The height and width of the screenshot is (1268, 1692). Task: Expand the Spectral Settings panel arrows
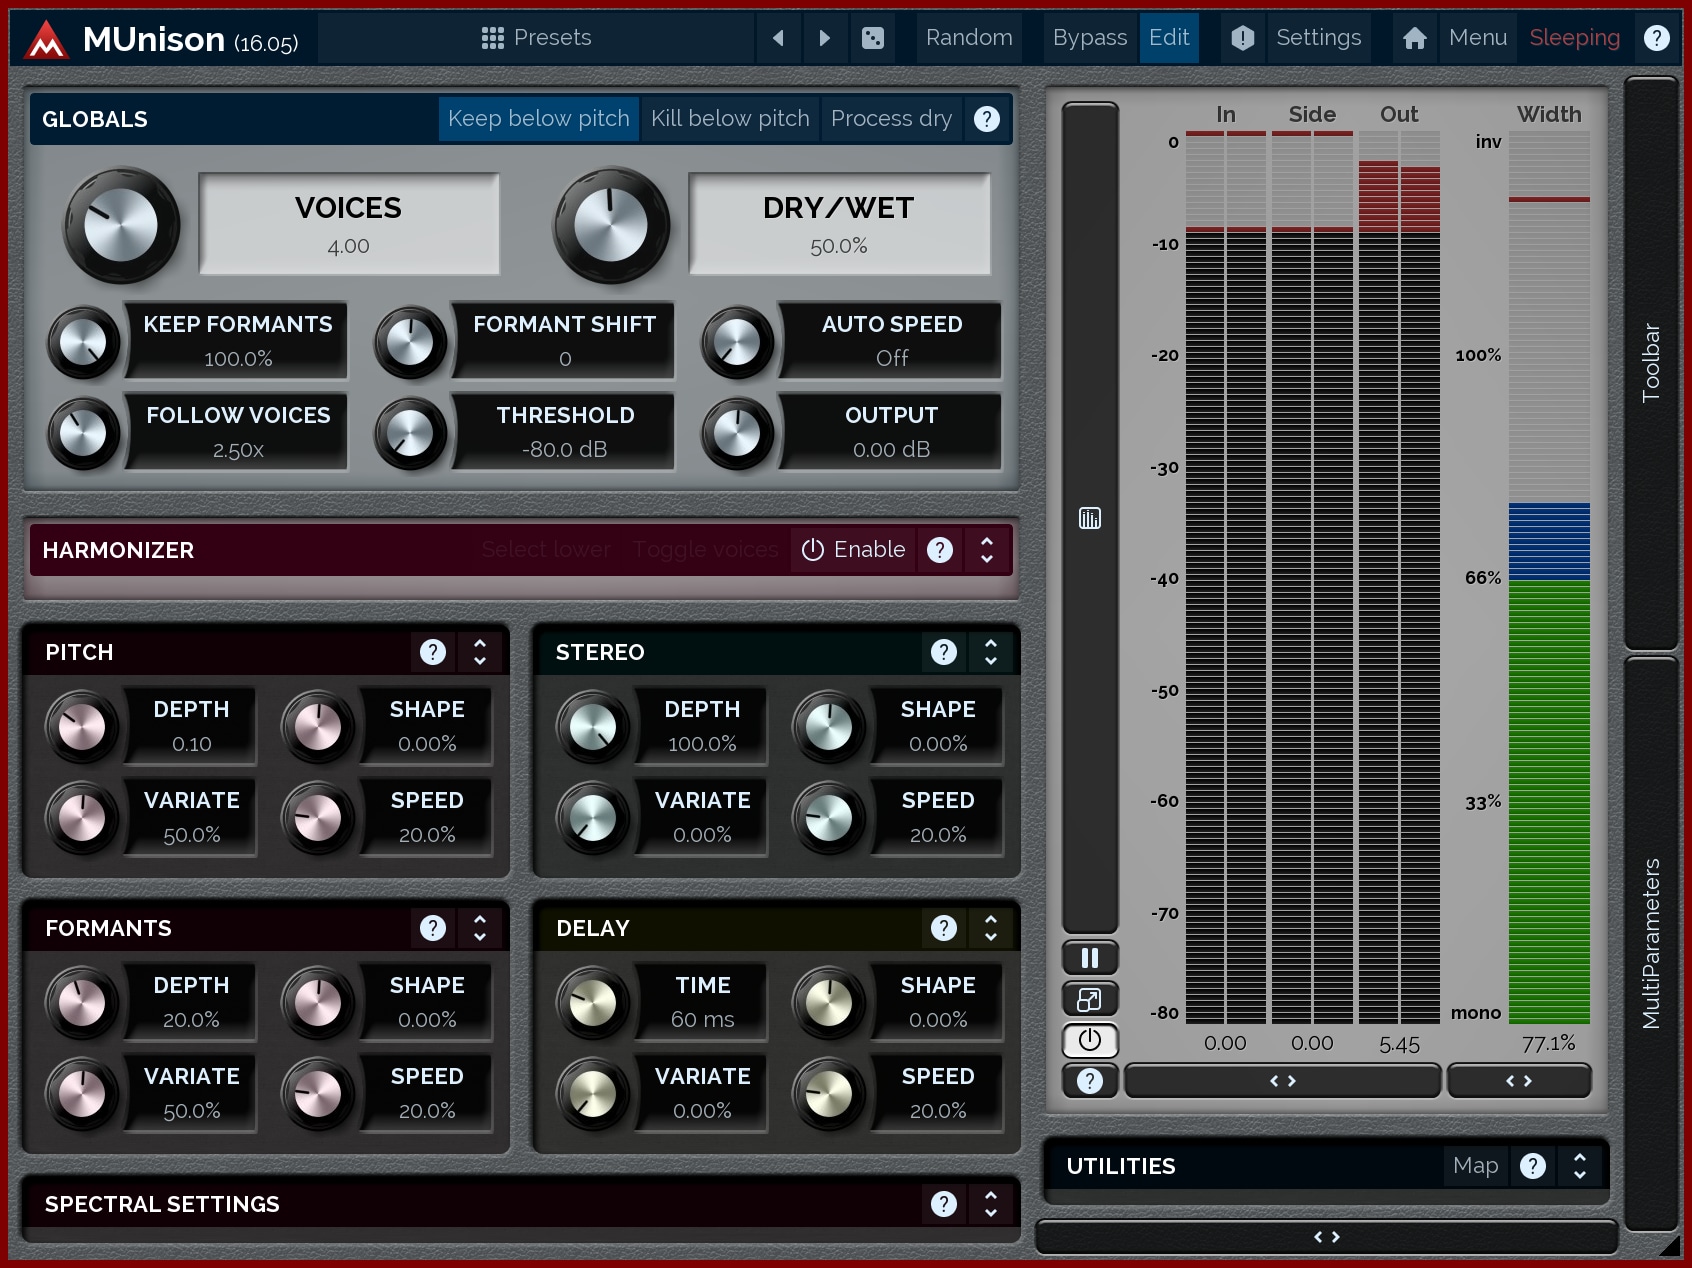click(x=991, y=1204)
